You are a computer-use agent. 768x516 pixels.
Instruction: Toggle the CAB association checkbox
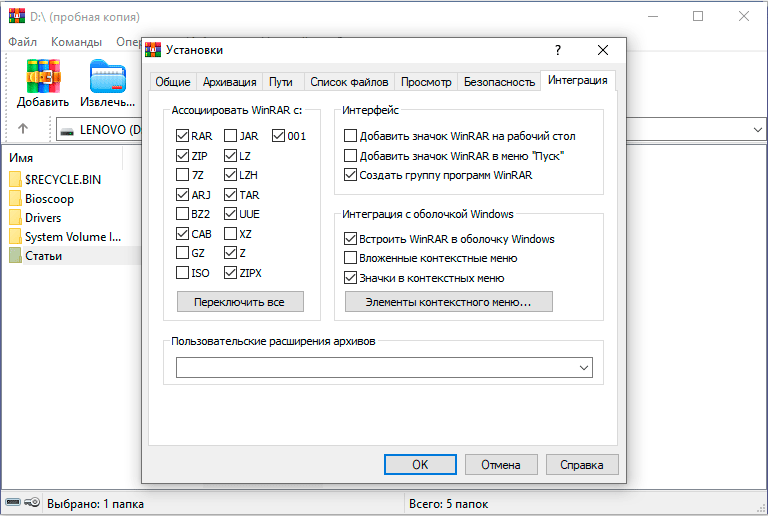point(182,234)
